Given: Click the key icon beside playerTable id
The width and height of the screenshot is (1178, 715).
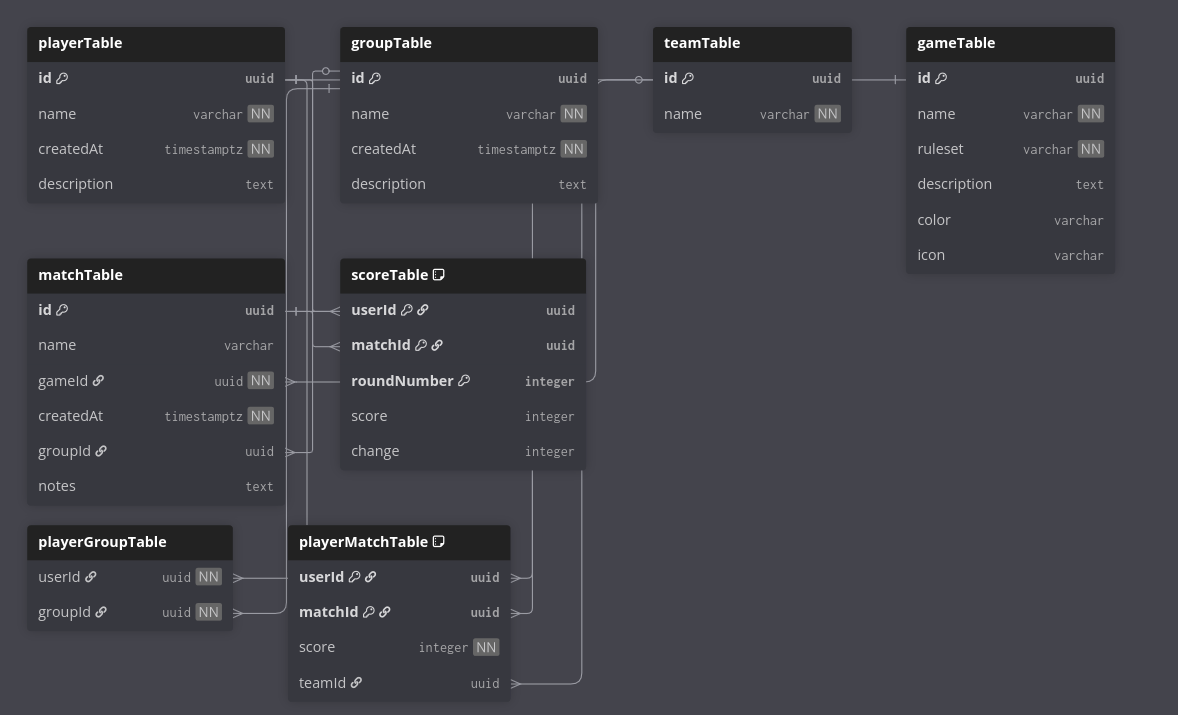Looking at the screenshot, I should (x=62, y=78).
